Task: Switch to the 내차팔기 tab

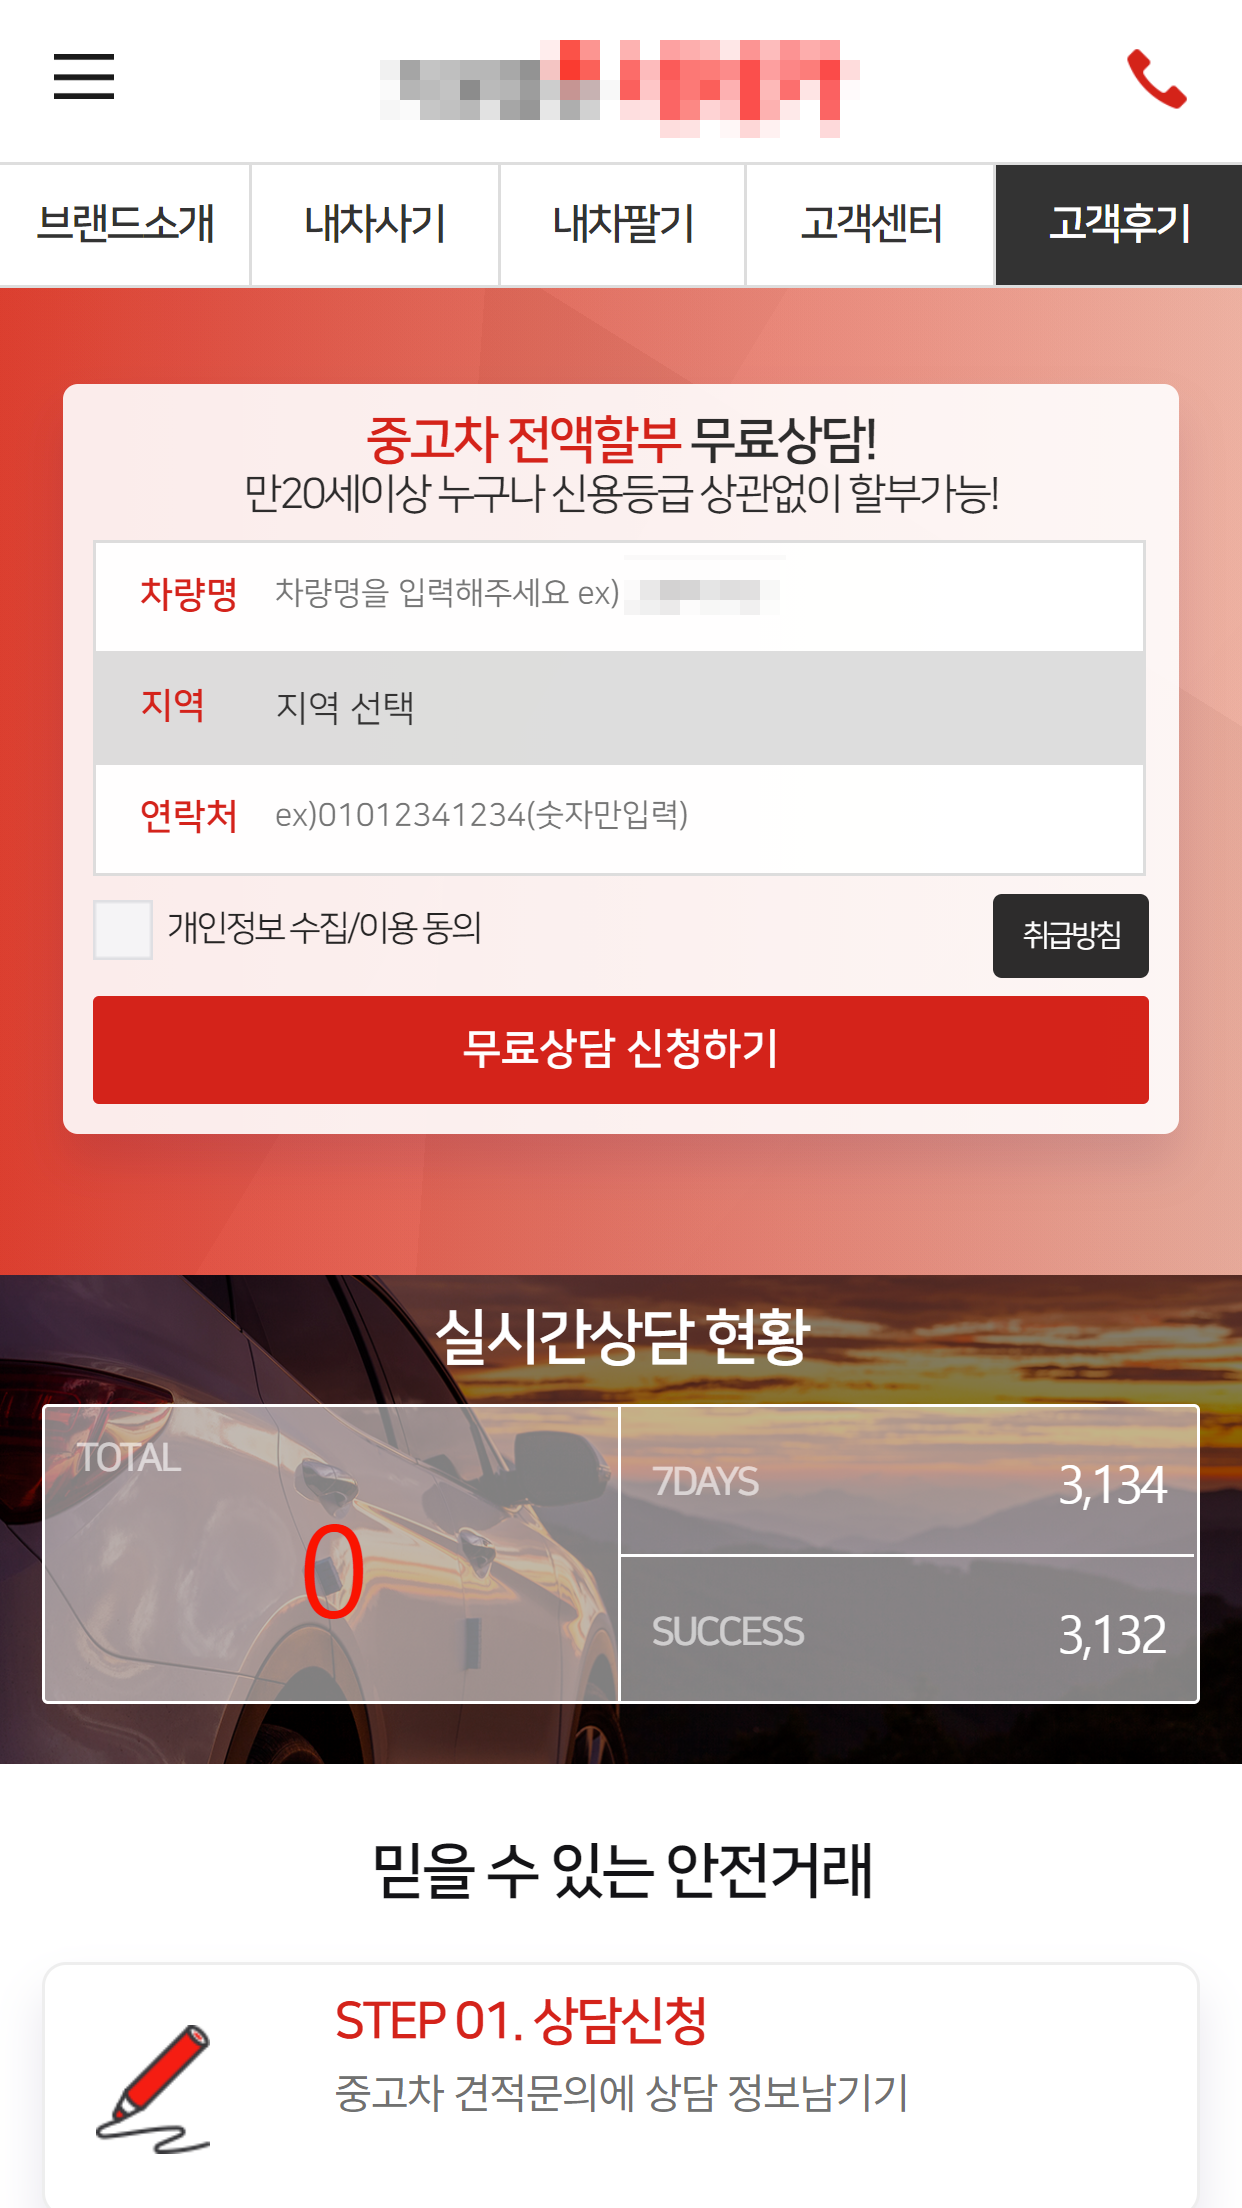Action: click(x=623, y=225)
